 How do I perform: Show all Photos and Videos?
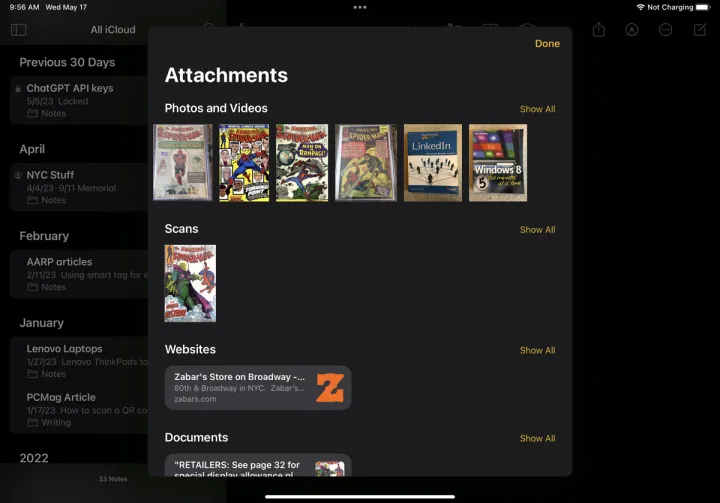(x=537, y=109)
